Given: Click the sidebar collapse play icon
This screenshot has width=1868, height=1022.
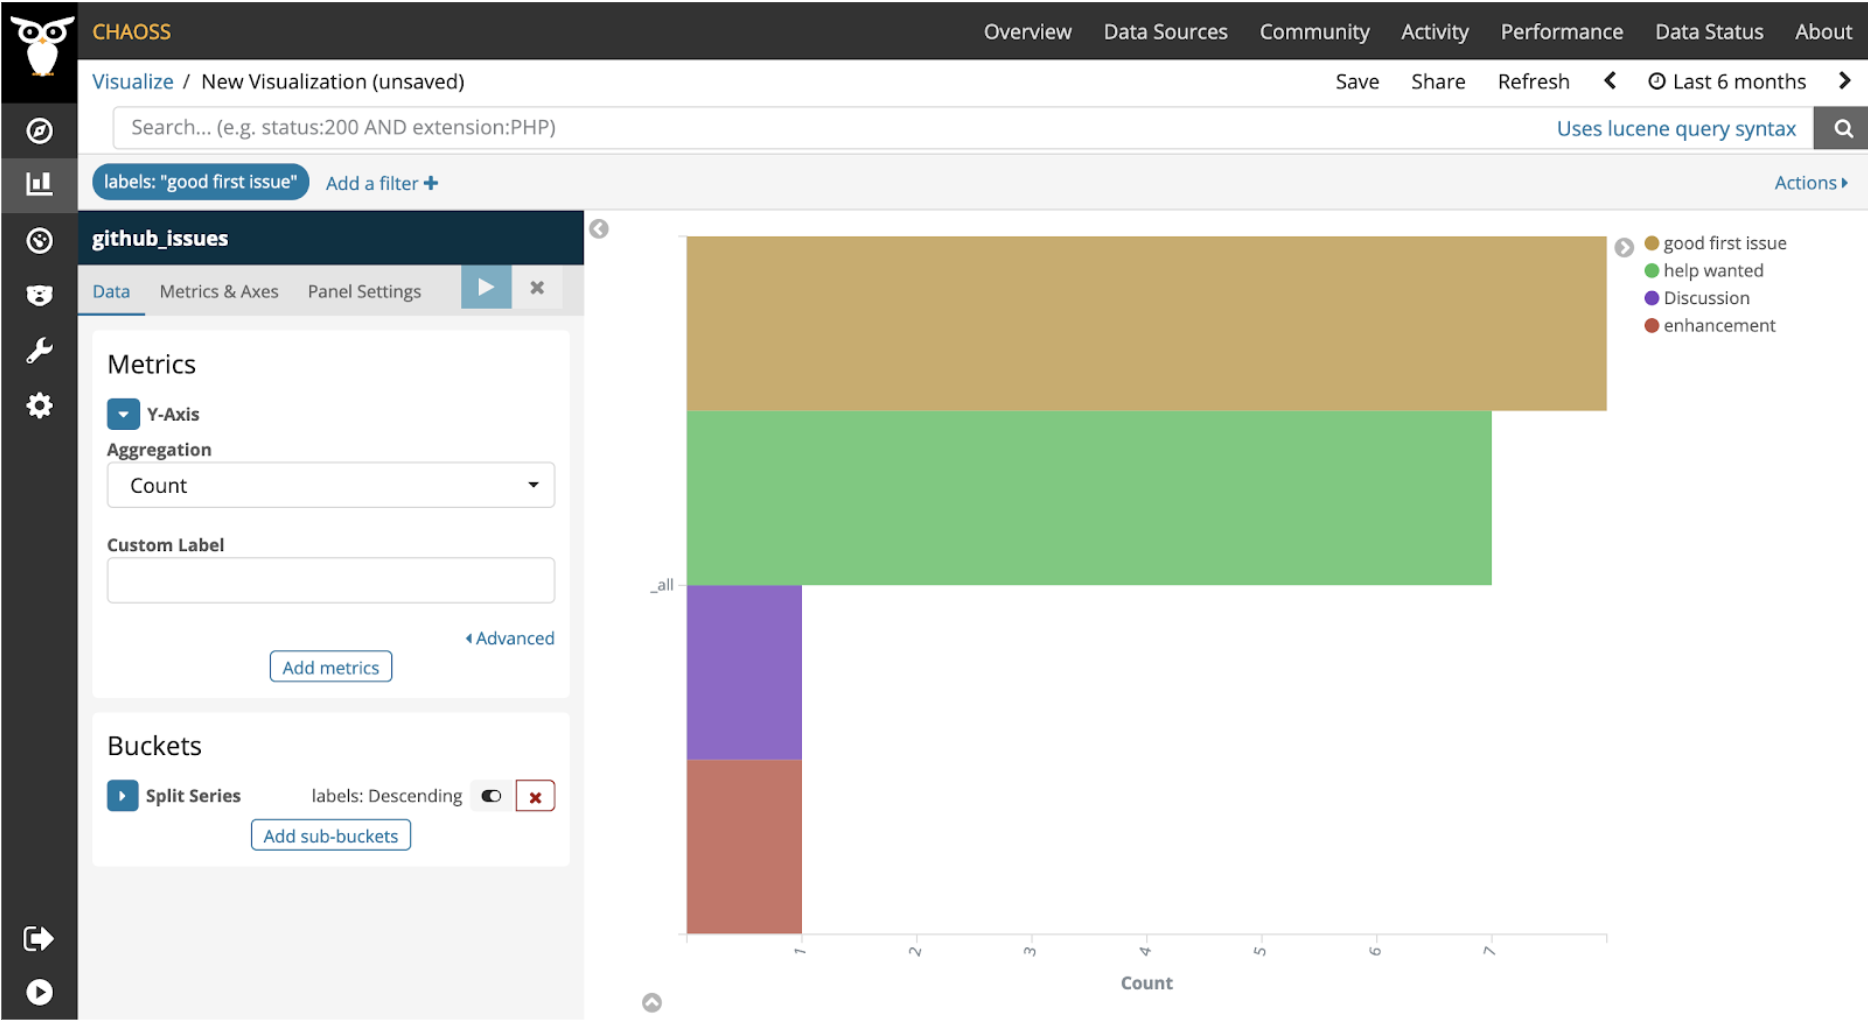Looking at the screenshot, I should pyautogui.click(x=39, y=992).
